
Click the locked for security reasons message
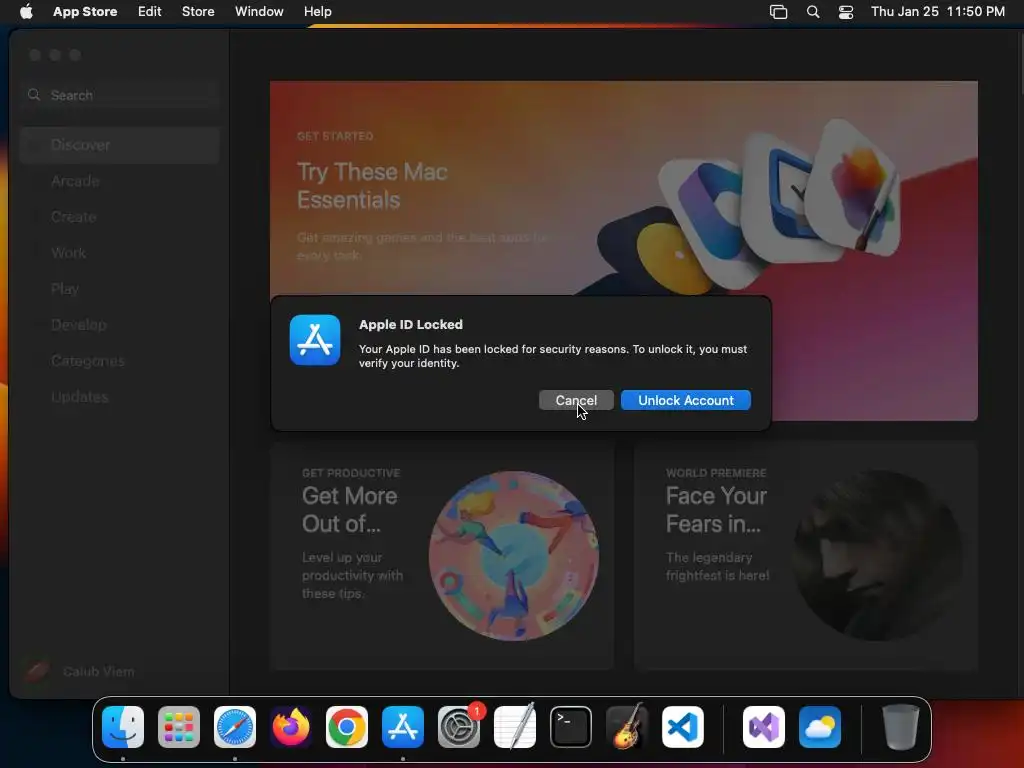point(553,356)
